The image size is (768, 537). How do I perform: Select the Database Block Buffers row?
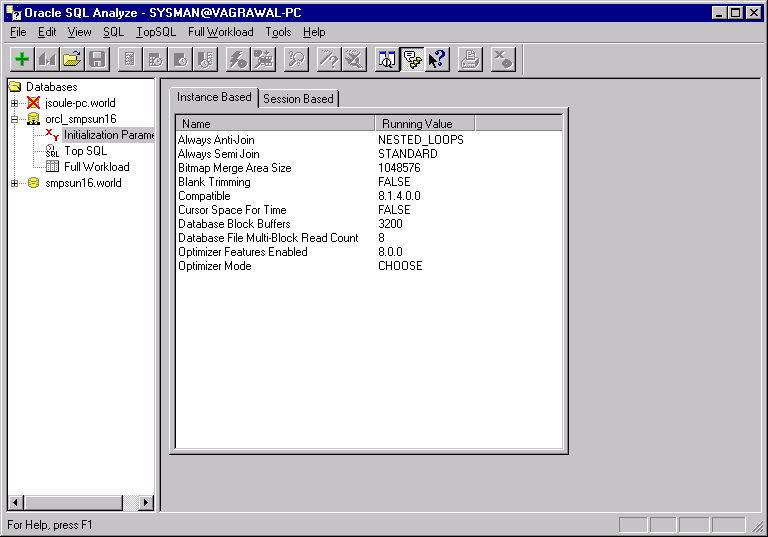(x=369, y=224)
